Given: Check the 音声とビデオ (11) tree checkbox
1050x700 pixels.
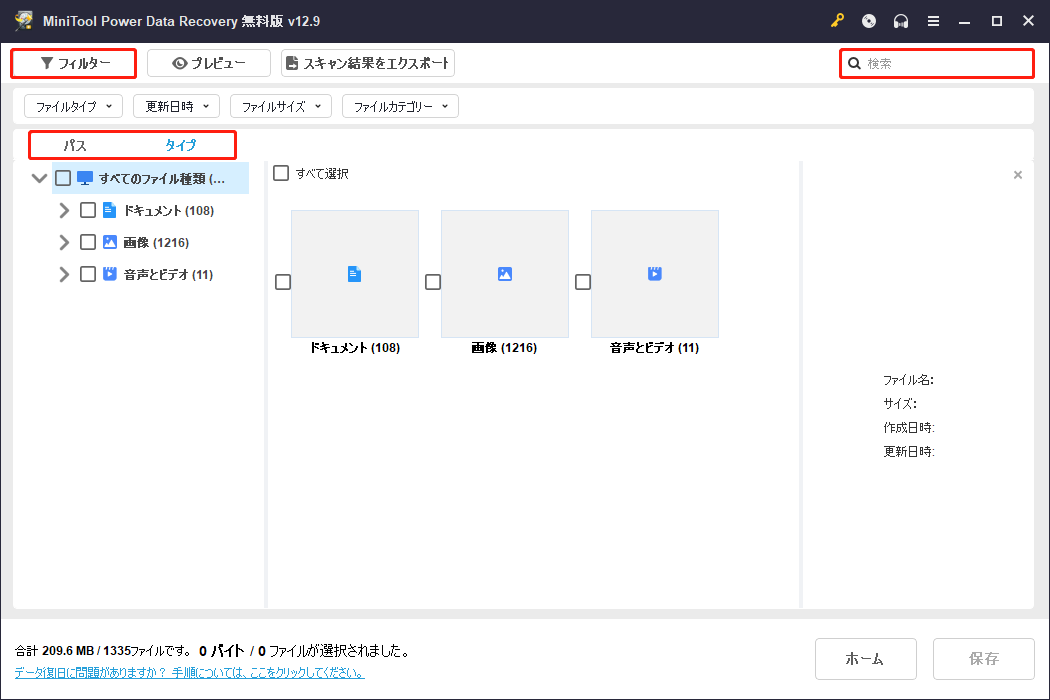Looking at the screenshot, I should (88, 274).
